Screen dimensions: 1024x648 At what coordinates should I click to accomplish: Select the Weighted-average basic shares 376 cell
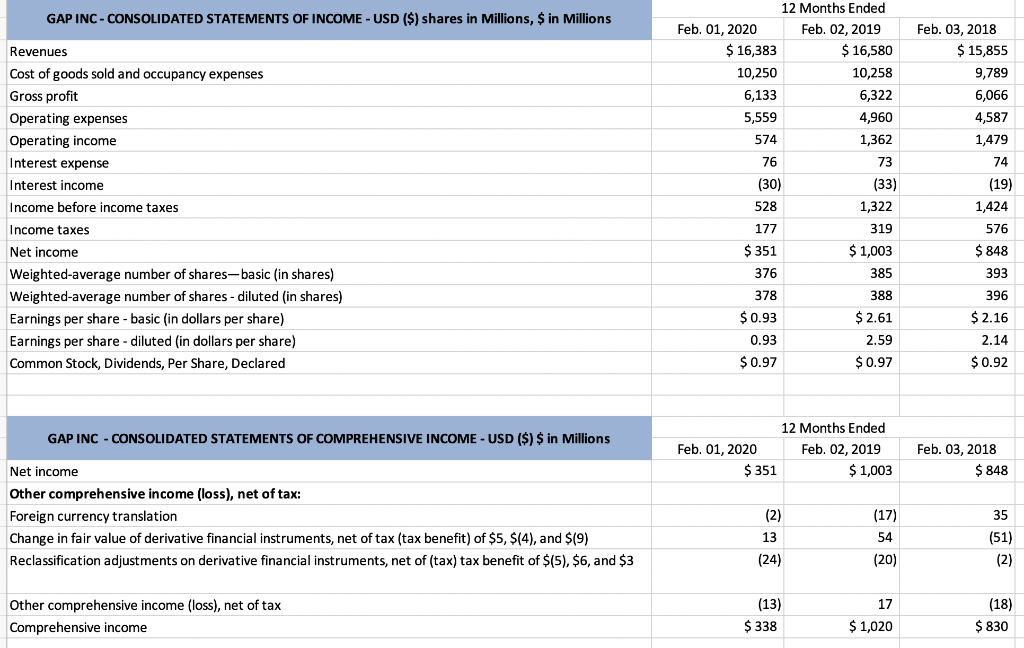tap(769, 274)
